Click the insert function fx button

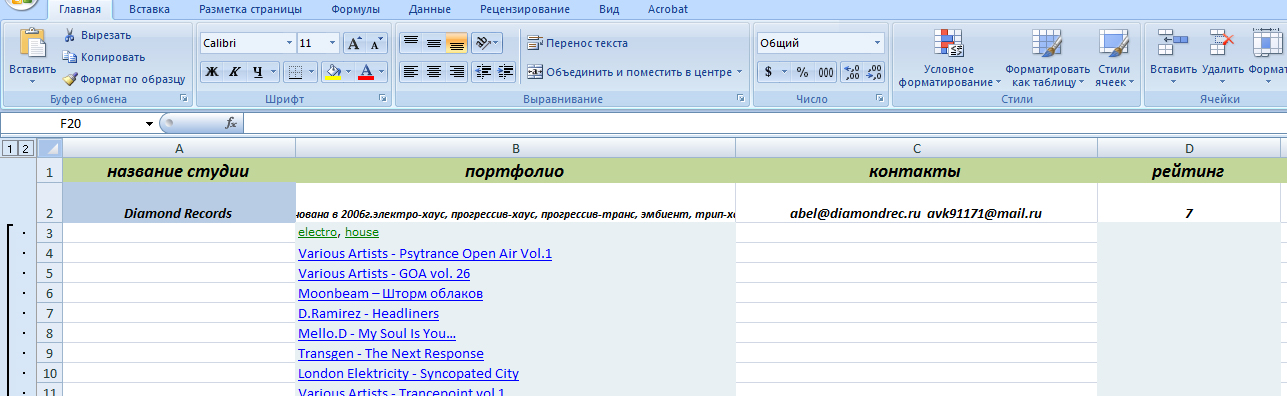tap(231, 123)
